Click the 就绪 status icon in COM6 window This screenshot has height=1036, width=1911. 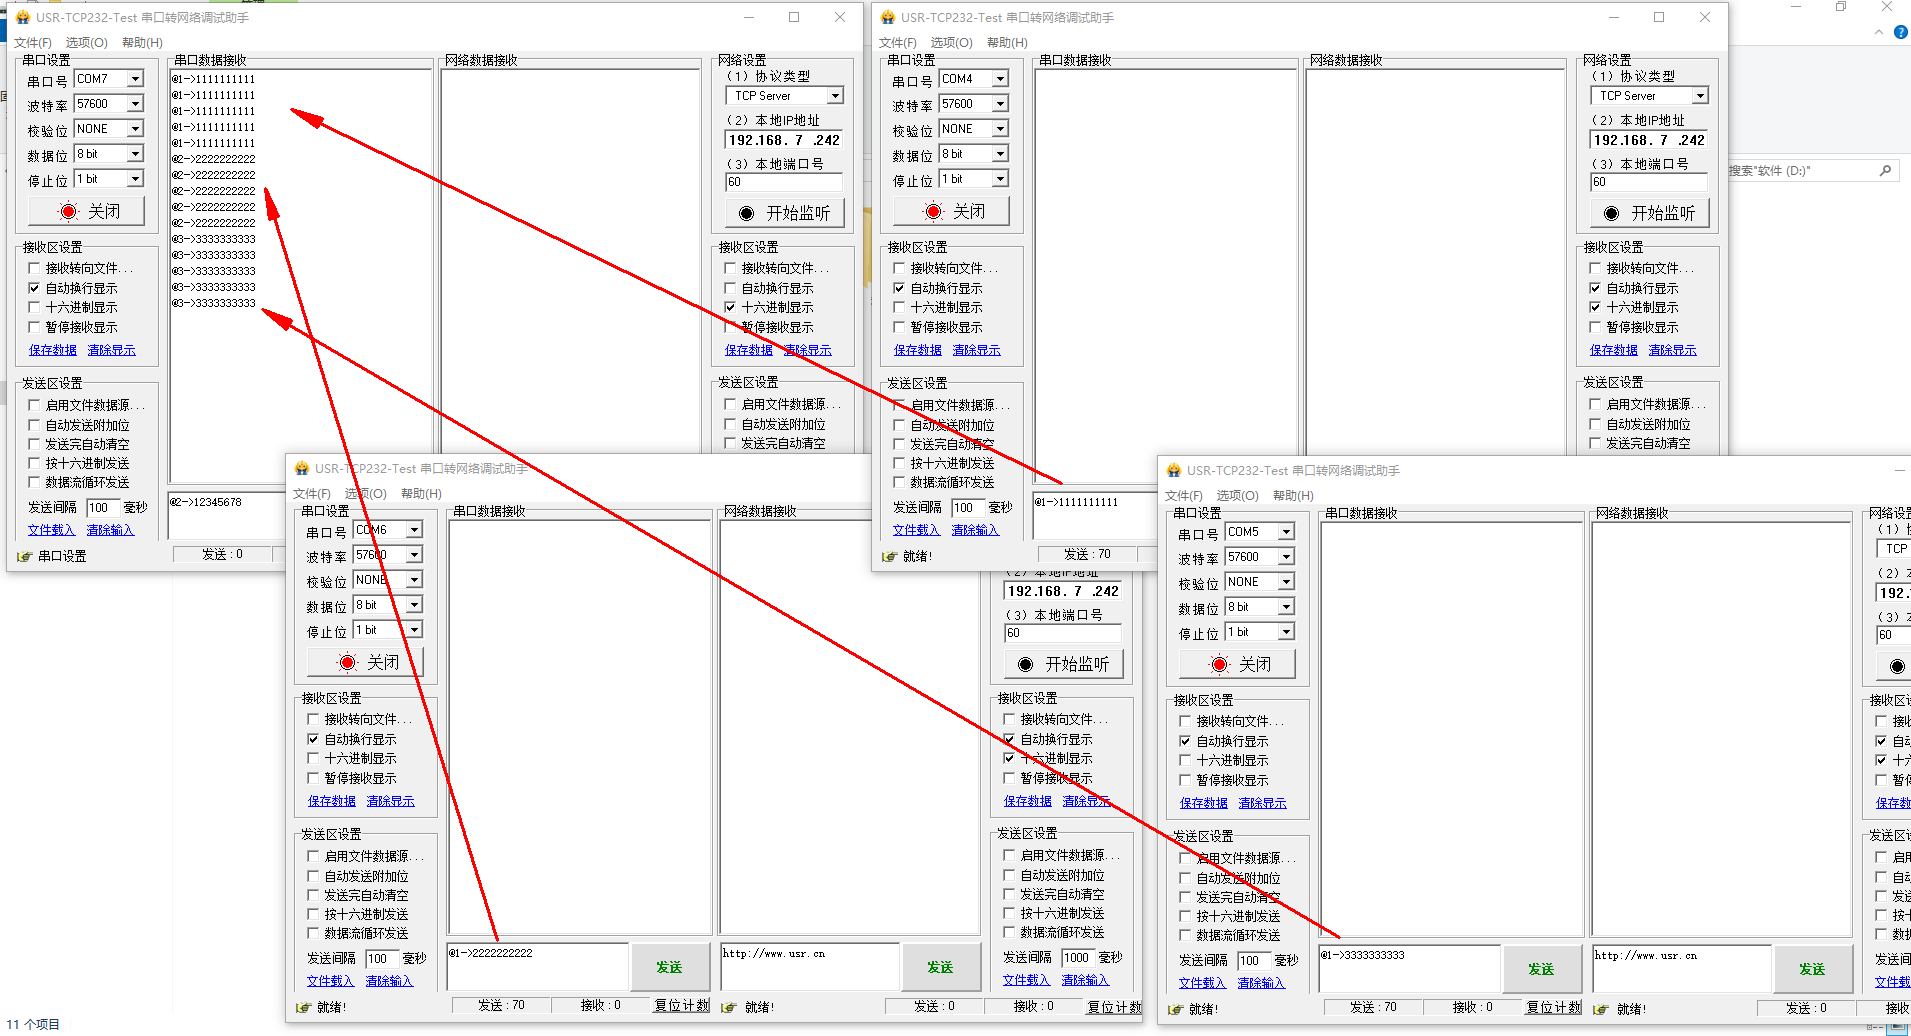click(304, 1007)
